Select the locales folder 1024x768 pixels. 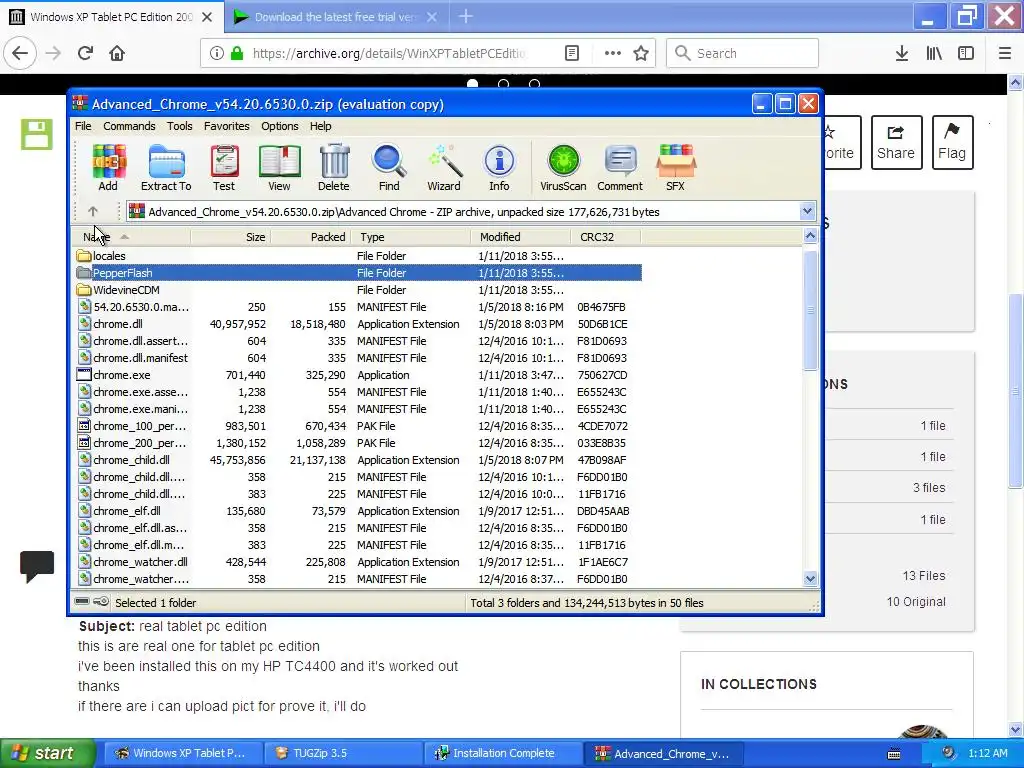109,256
